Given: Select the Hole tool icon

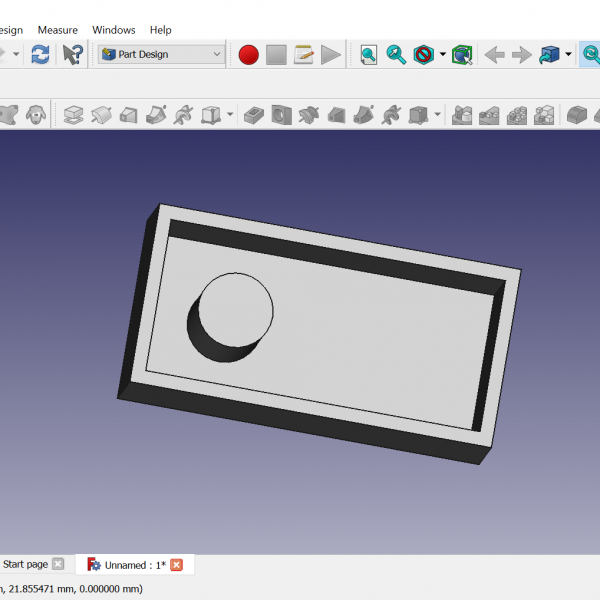Looking at the screenshot, I should coord(281,115).
